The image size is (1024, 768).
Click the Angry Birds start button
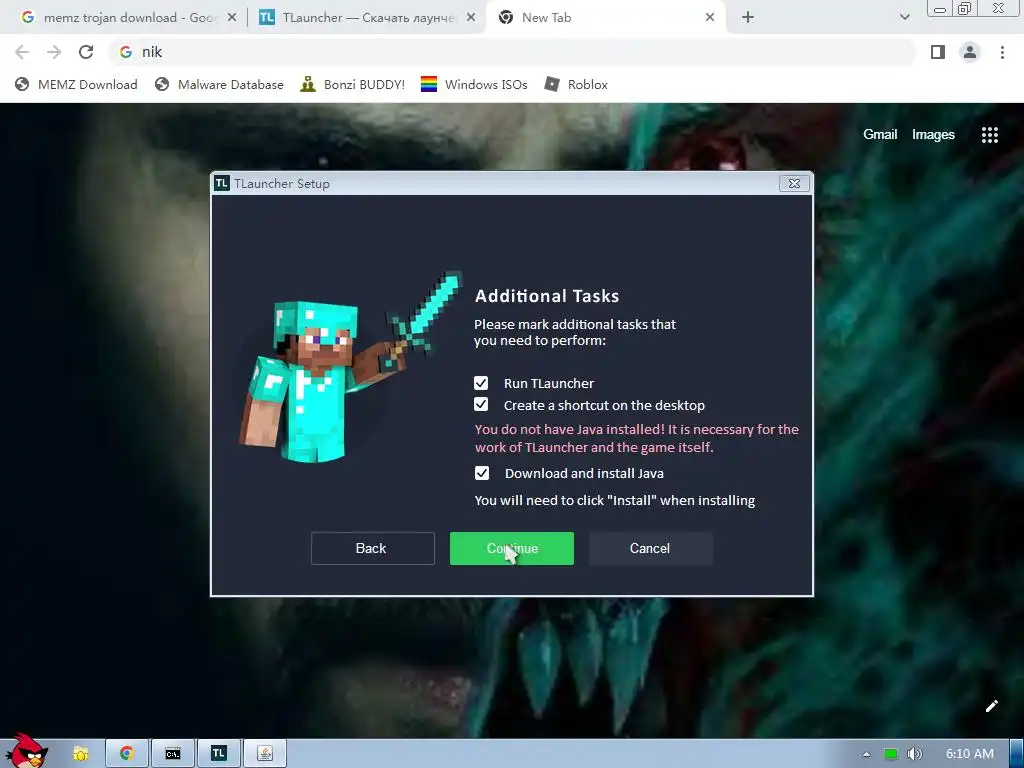pyautogui.click(x=26, y=751)
